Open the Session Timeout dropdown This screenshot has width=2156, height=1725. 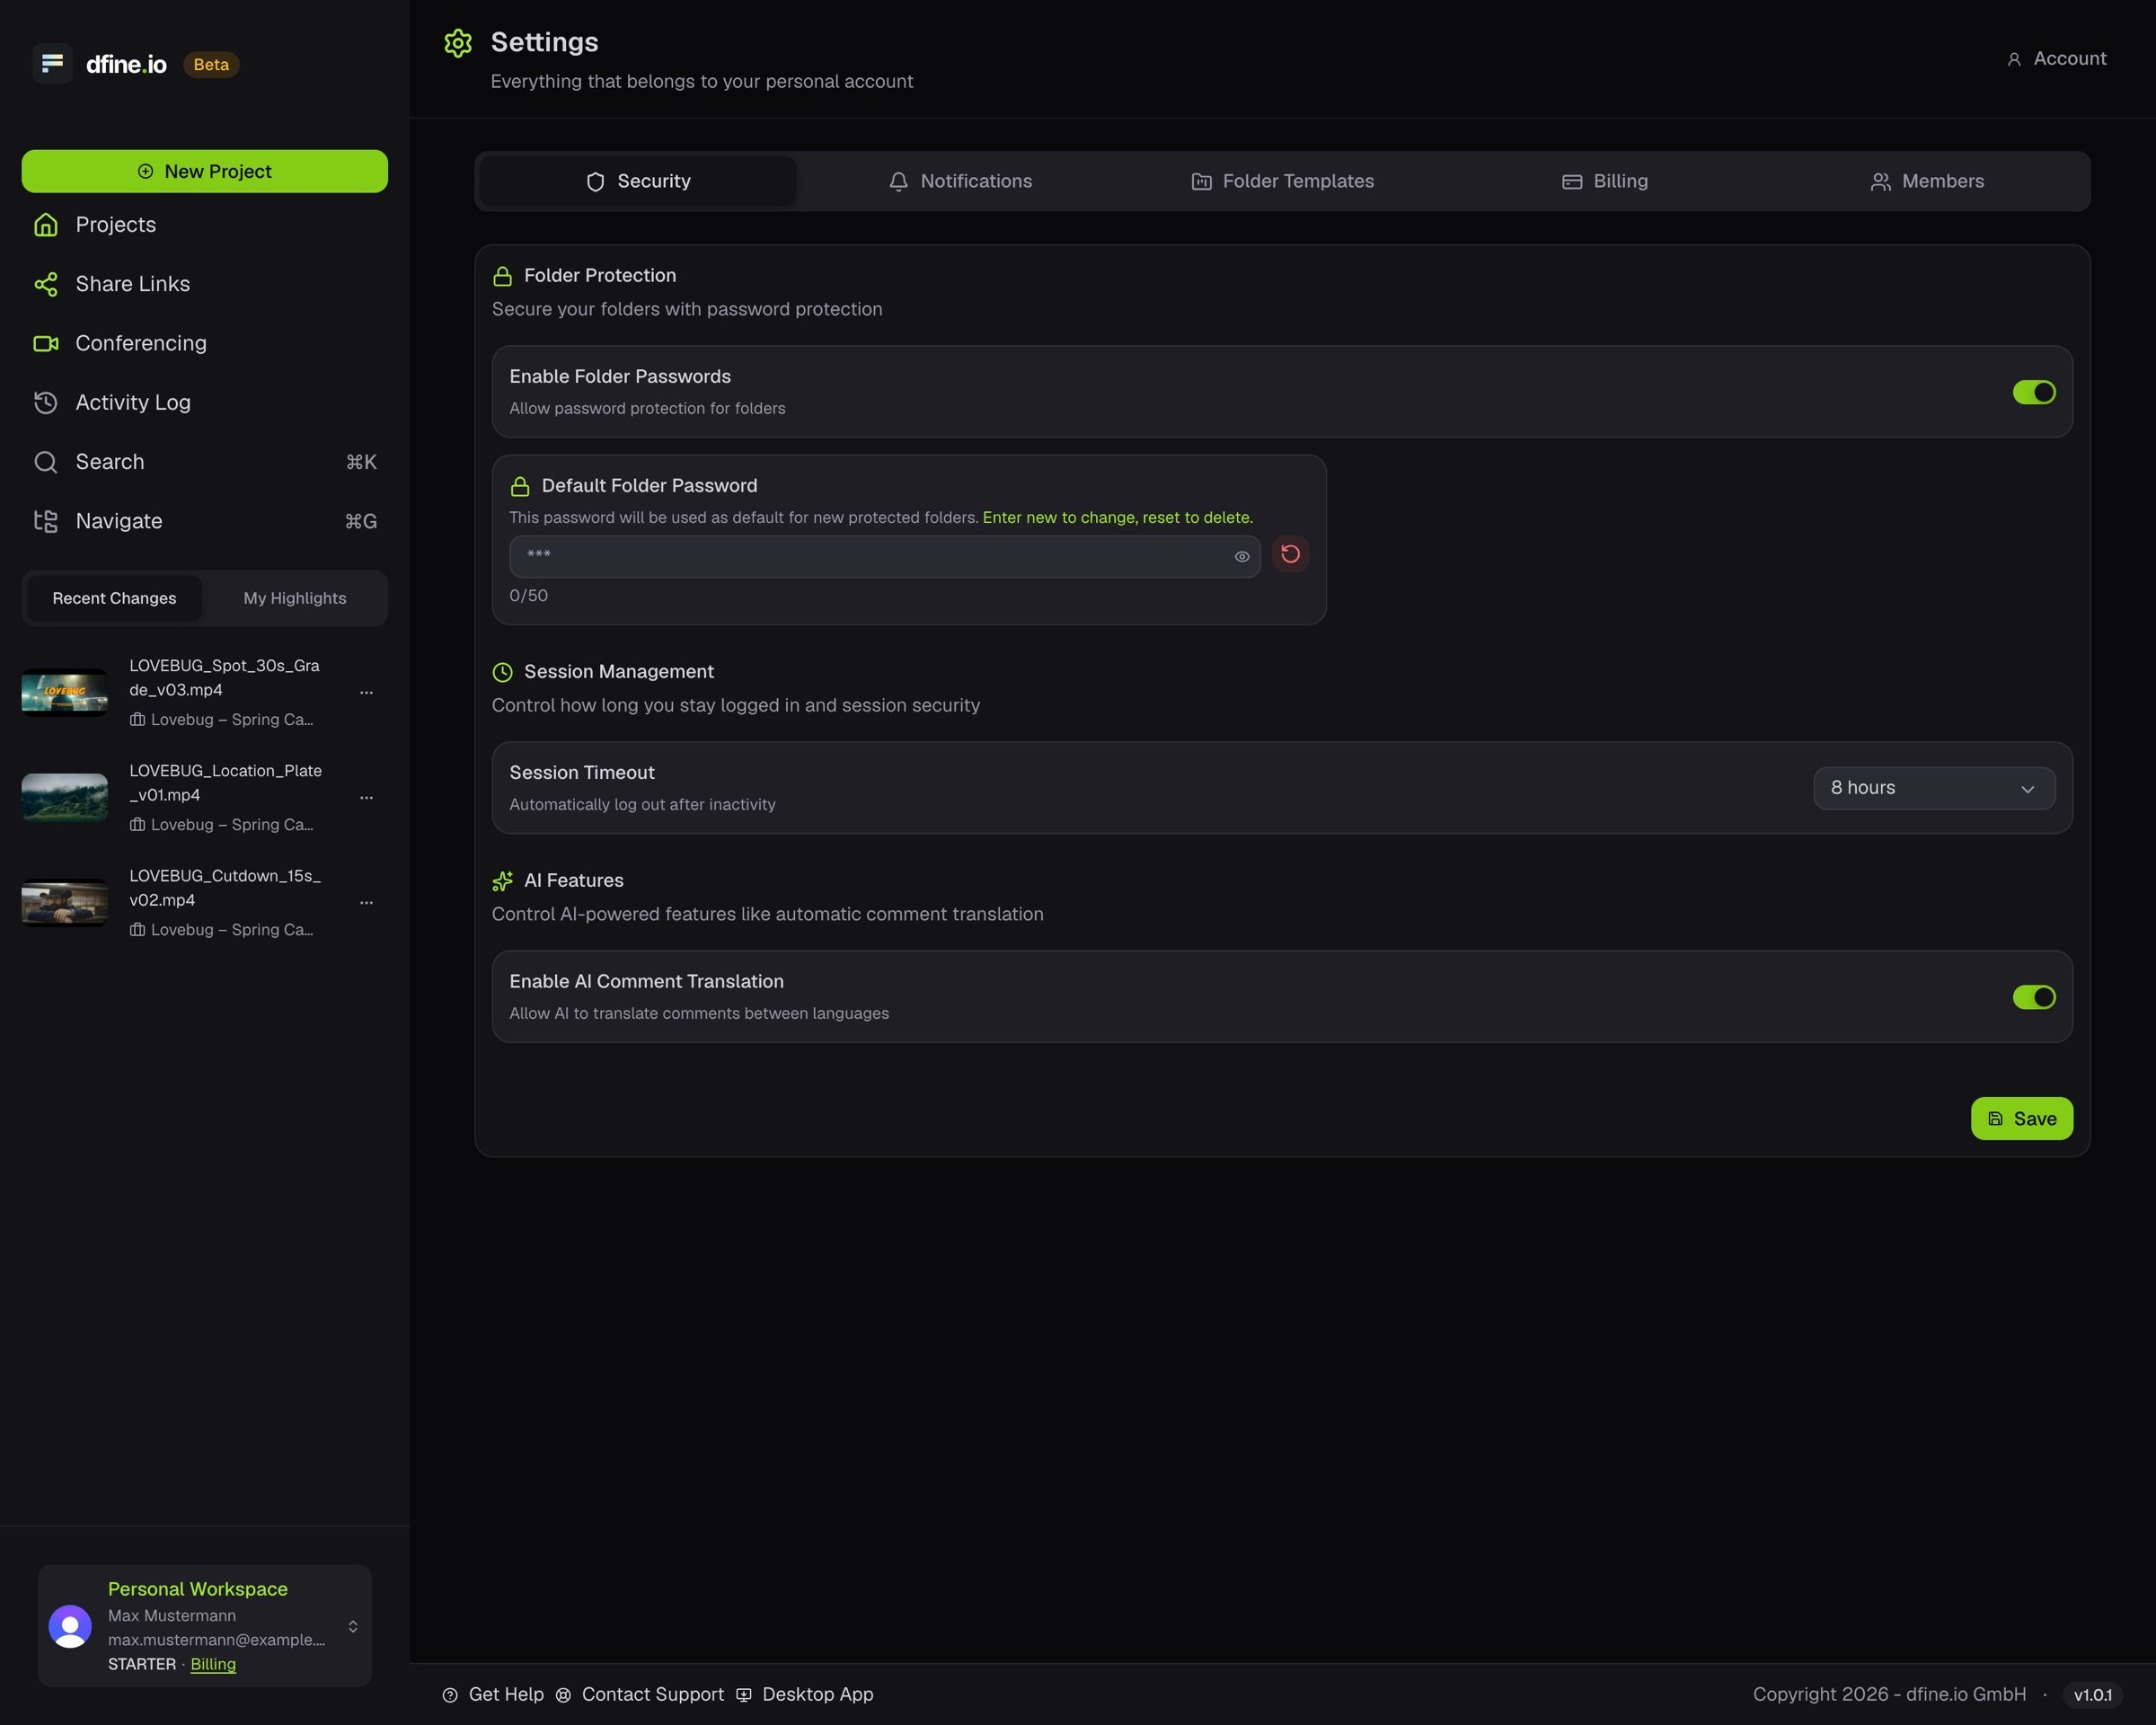1934,788
